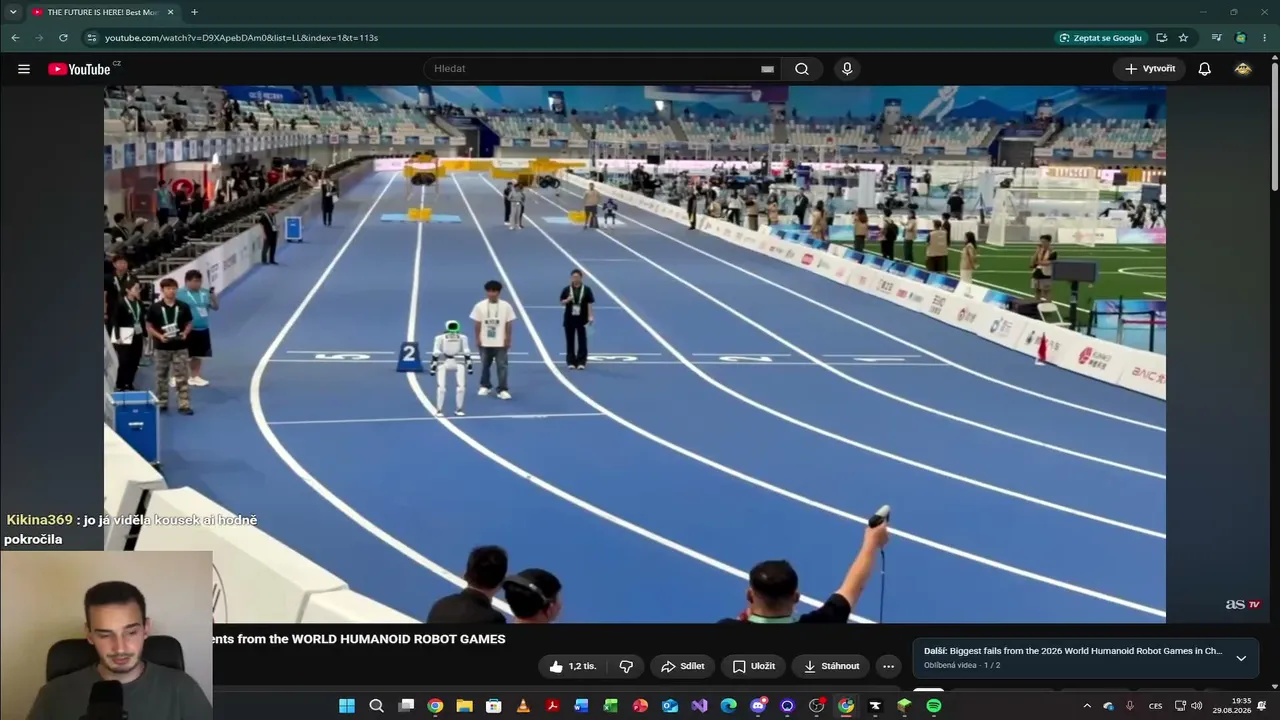Dislike the video with thumbs down

pos(626,666)
